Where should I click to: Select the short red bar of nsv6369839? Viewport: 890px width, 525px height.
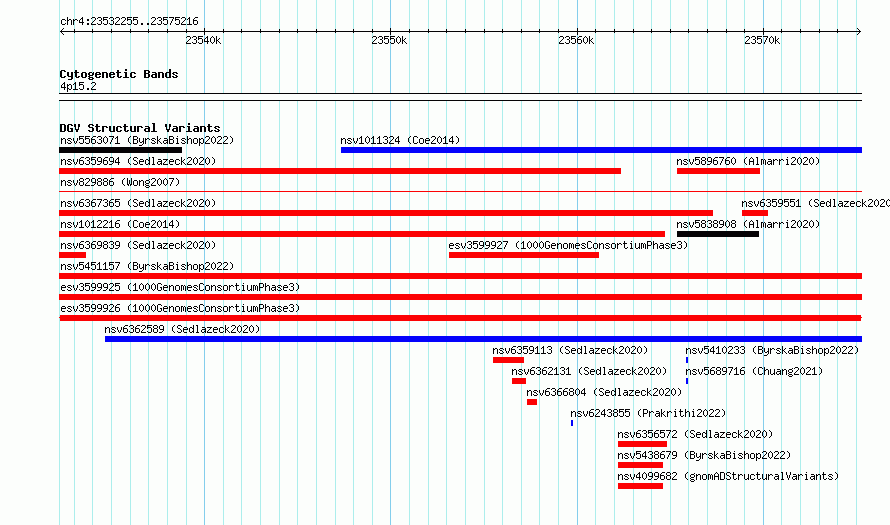pyautogui.click(x=73, y=255)
